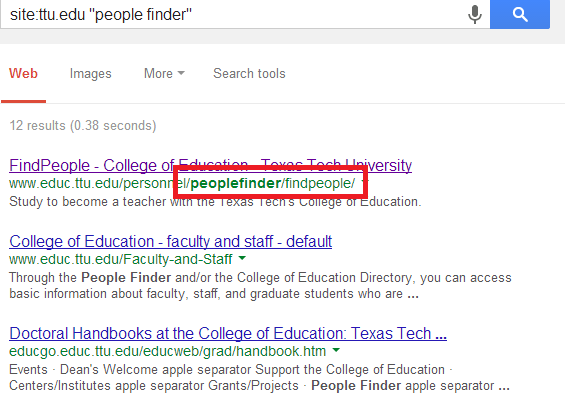Image resolution: width=566 pixels, height=405 pixels.
Task: Click the search query input field
Action: click(x=235, y=14)
